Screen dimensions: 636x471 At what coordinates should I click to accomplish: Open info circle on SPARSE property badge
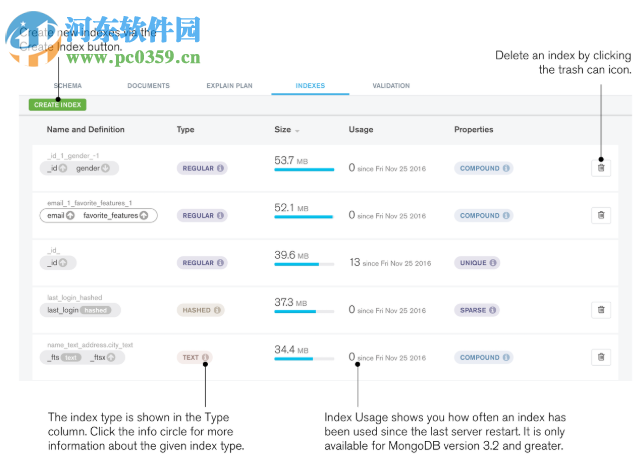[x=492, y=310]
